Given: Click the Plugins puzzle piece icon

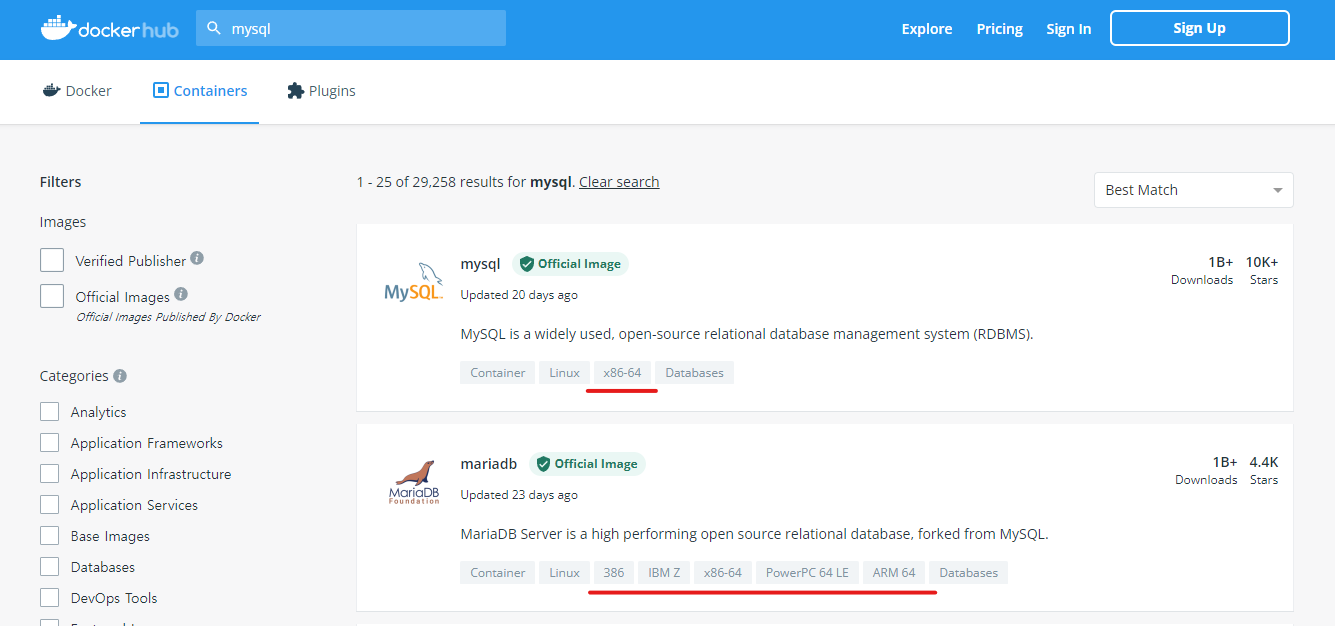Looking at the screenshot, I should 295,90.
